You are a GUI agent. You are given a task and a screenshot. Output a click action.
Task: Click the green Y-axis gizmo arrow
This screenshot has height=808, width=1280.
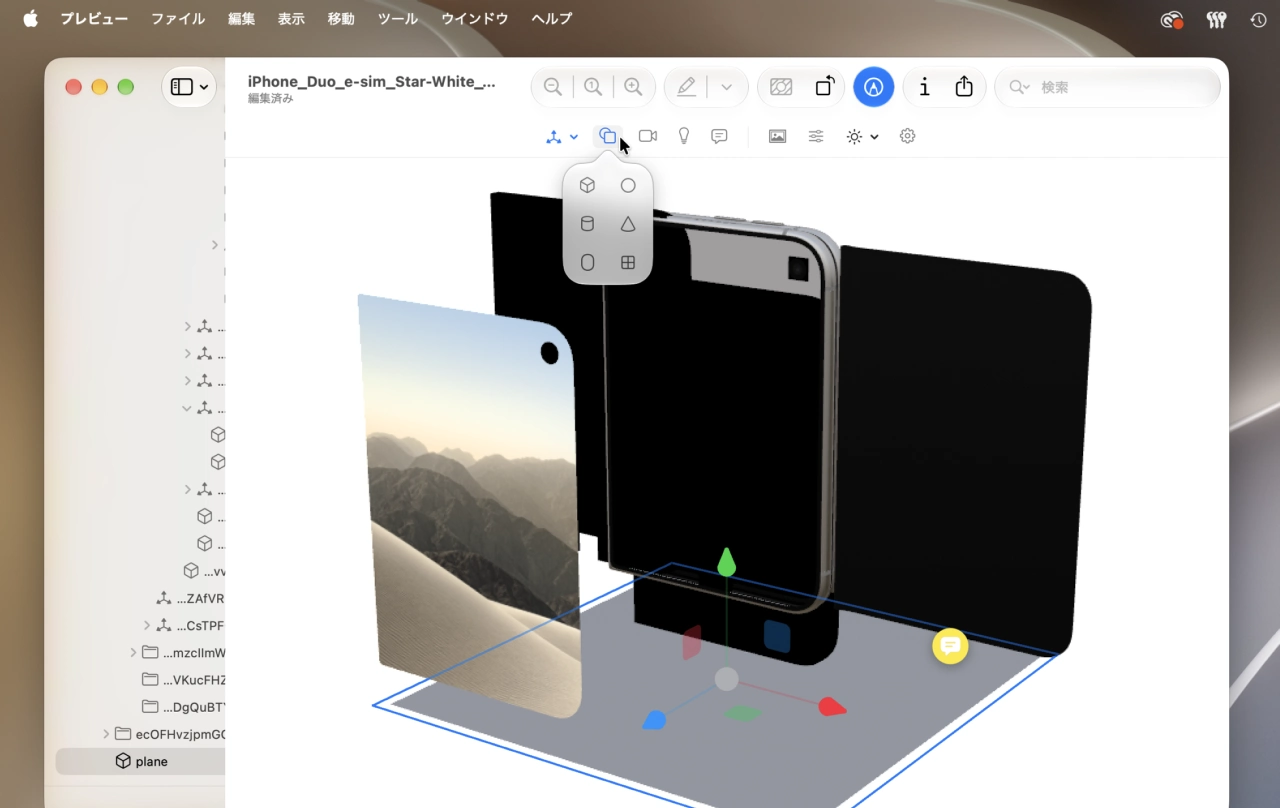tap(727, 562)
